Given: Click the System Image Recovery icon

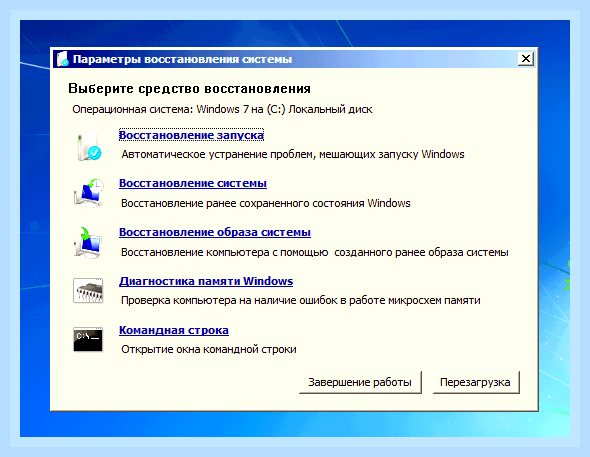Looking at the screenshot, I should click(88, 242).
